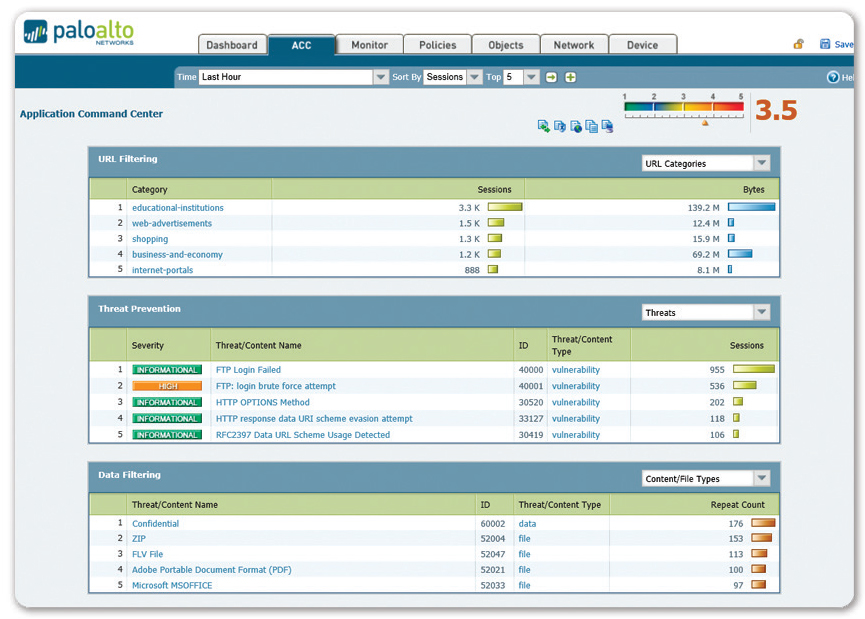Click the first report icon with green arrows

point(543,126)
